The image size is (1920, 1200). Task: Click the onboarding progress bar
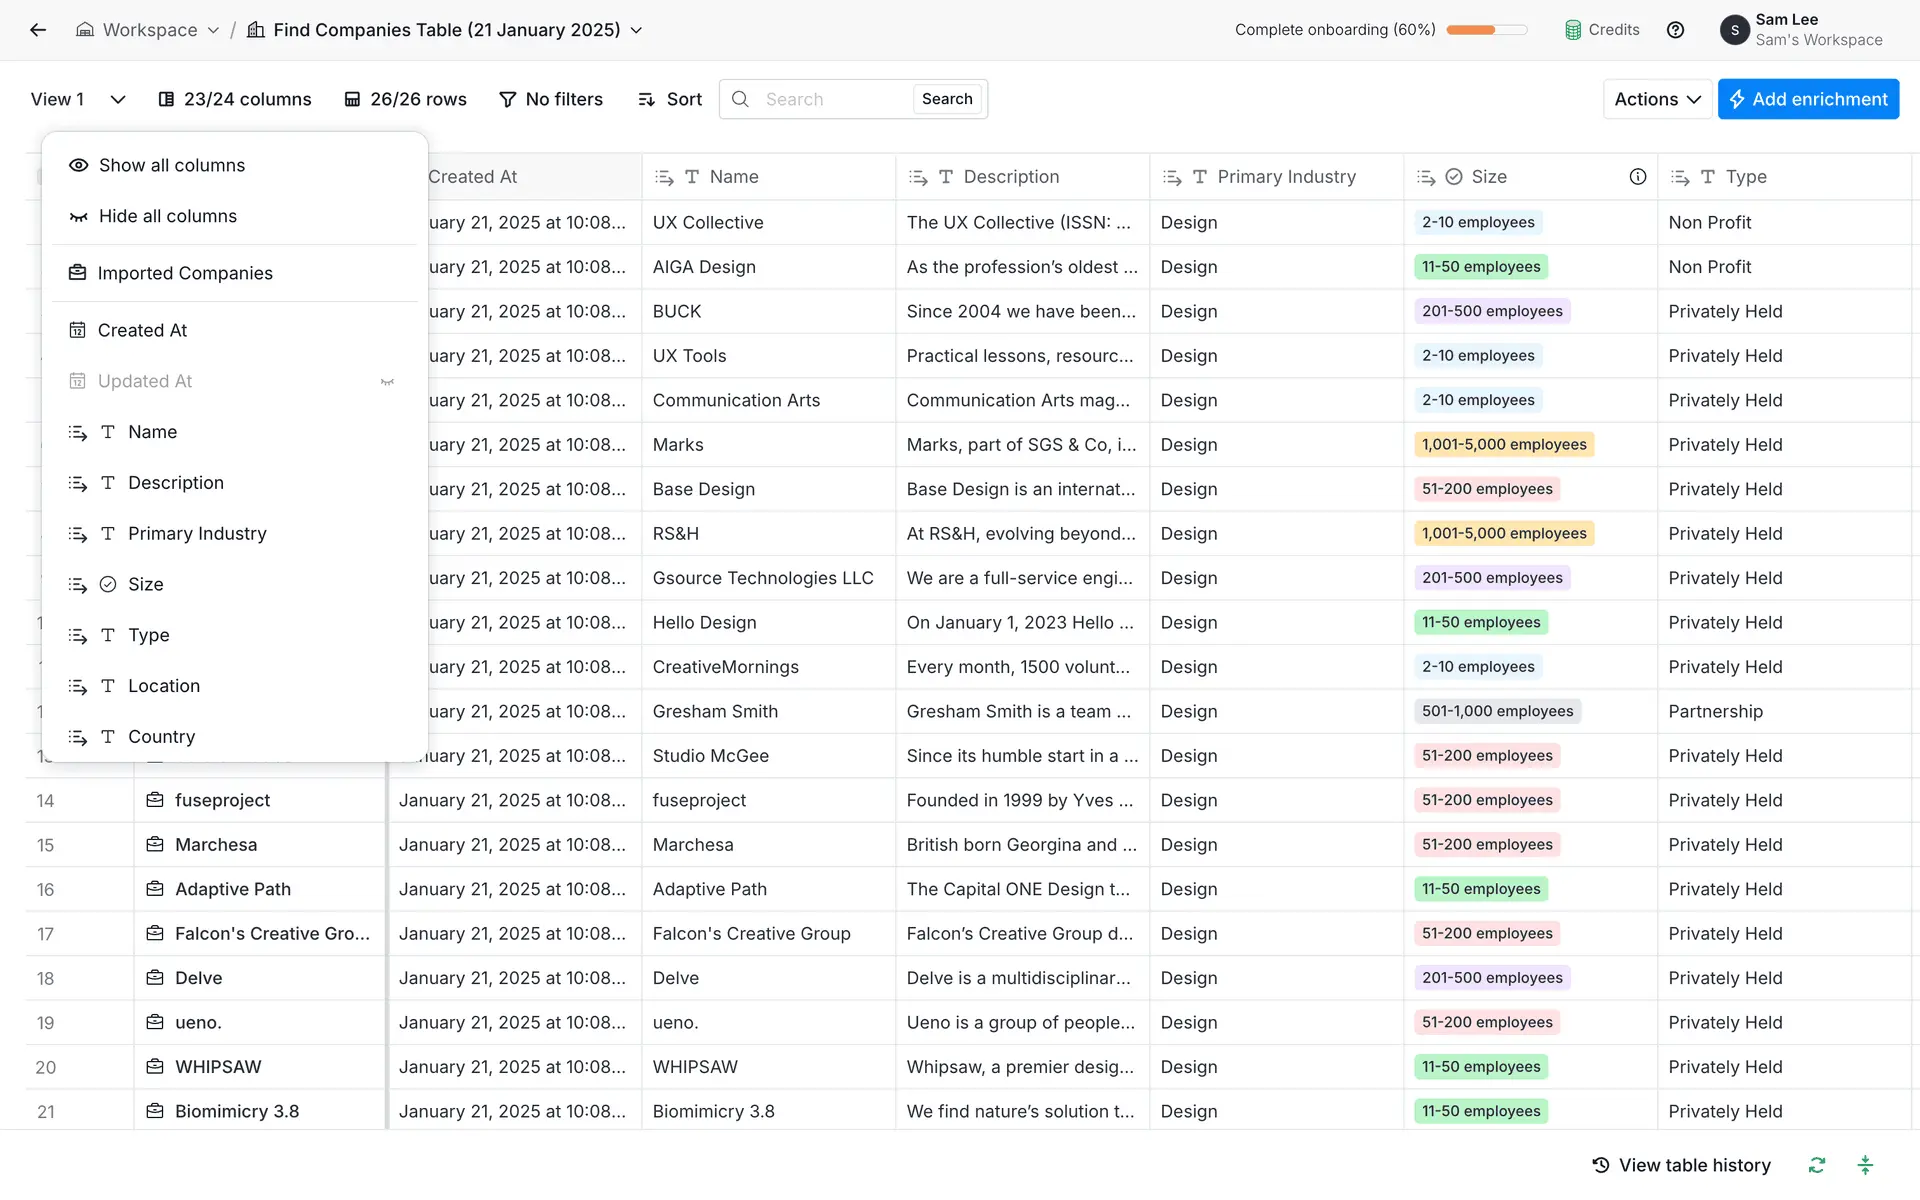pos(1486,30)
